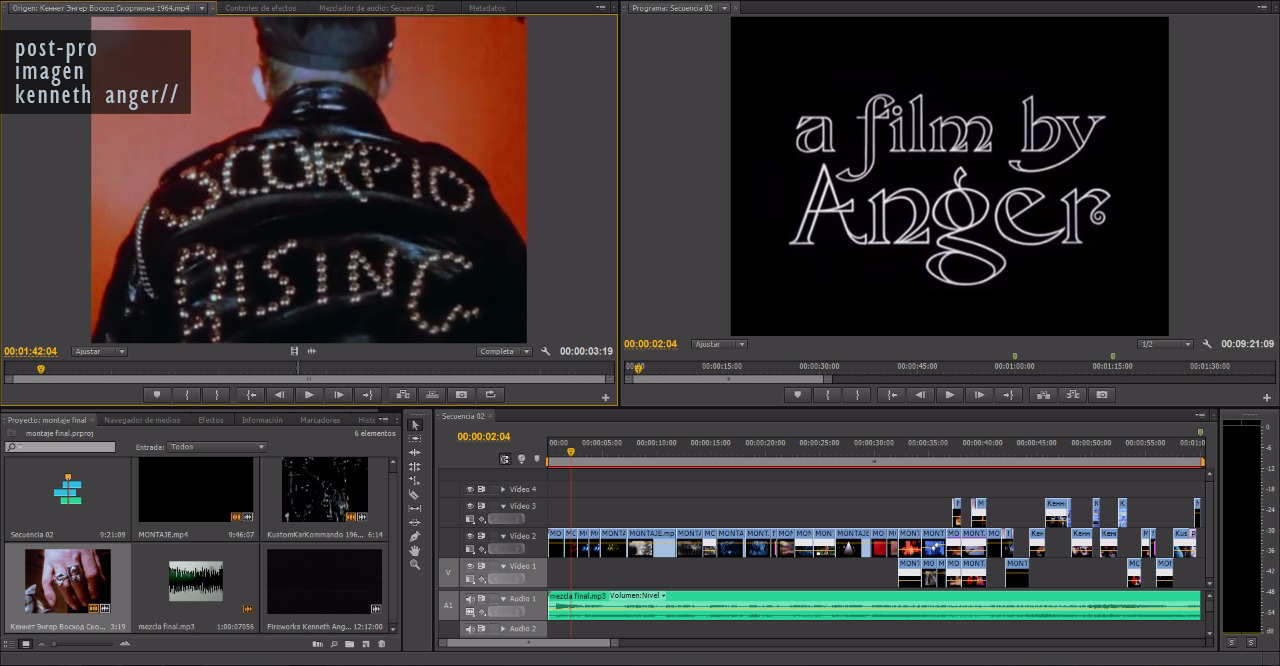Expand the Audio 2 track
Screen dimensions: 1280x666
click(x=503, y=629)
